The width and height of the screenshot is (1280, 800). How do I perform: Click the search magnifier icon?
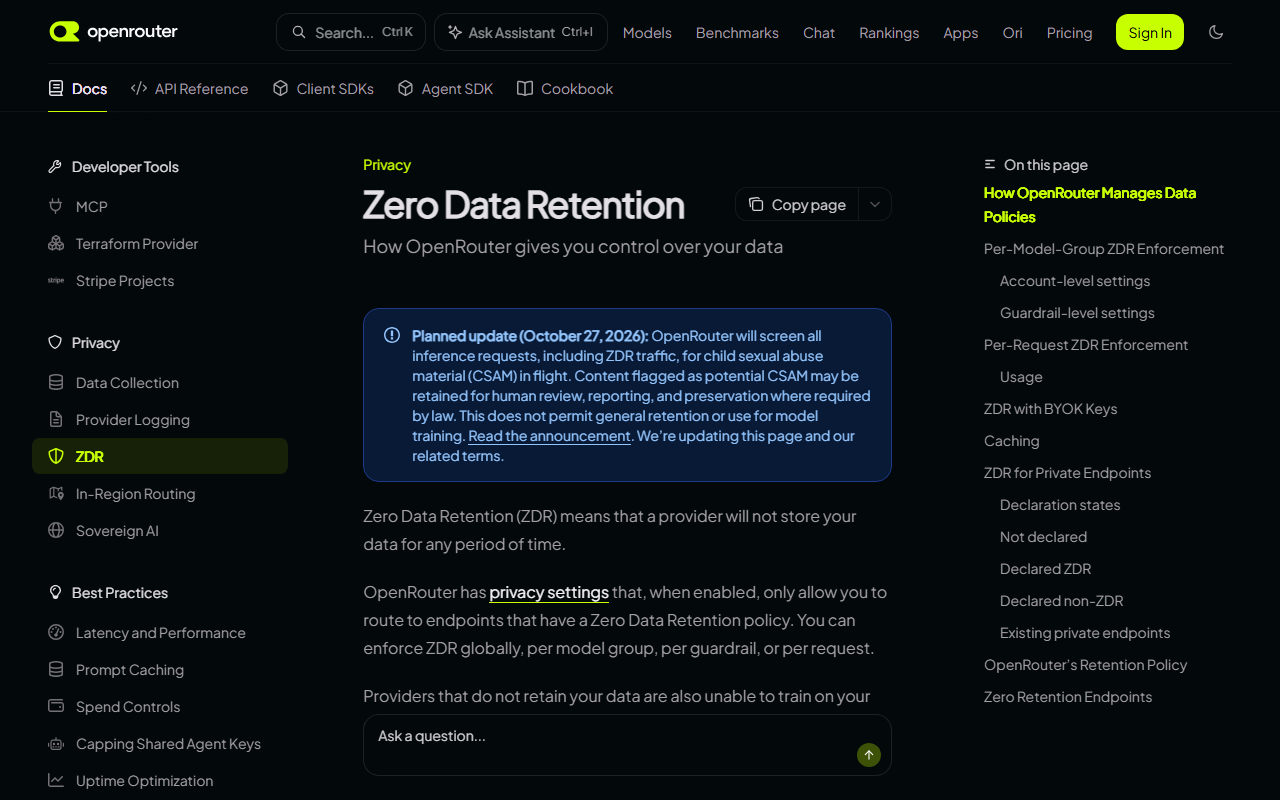(299, 32)
